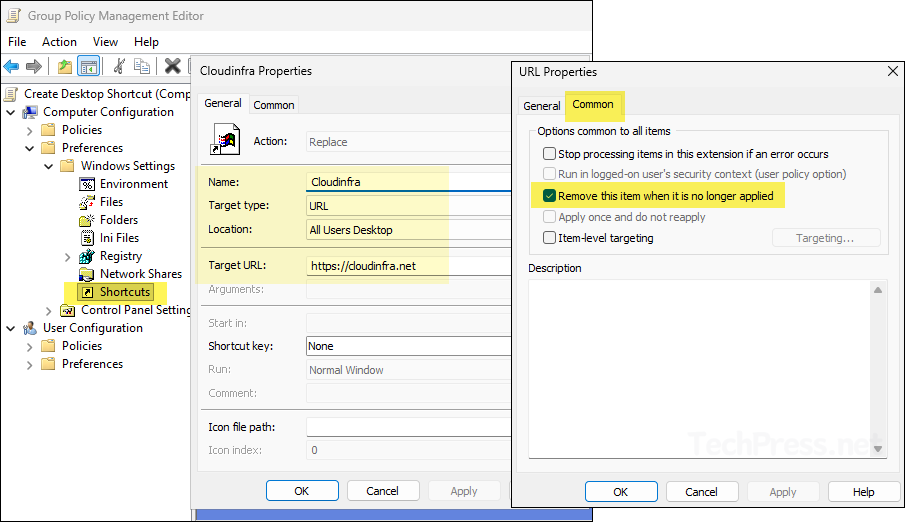Click the Policies folder icon under Computer Configuration
Viewport: 905px width, 522px height.
(x=48, y=130)
